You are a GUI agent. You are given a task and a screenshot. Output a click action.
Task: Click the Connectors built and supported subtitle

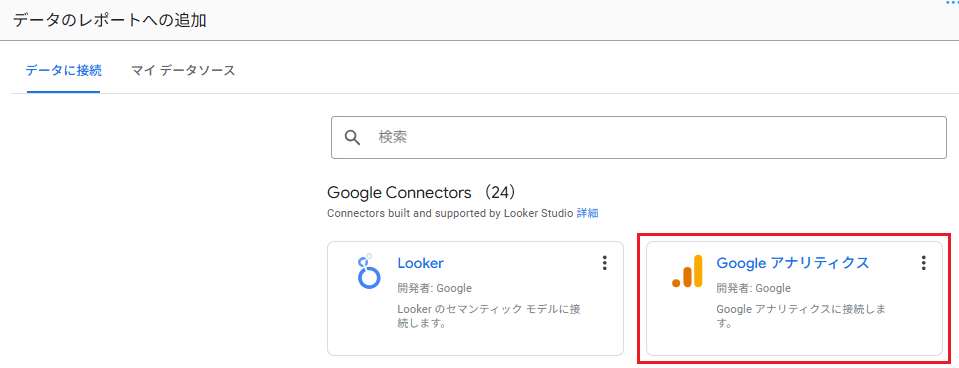[x=451, y=213]
